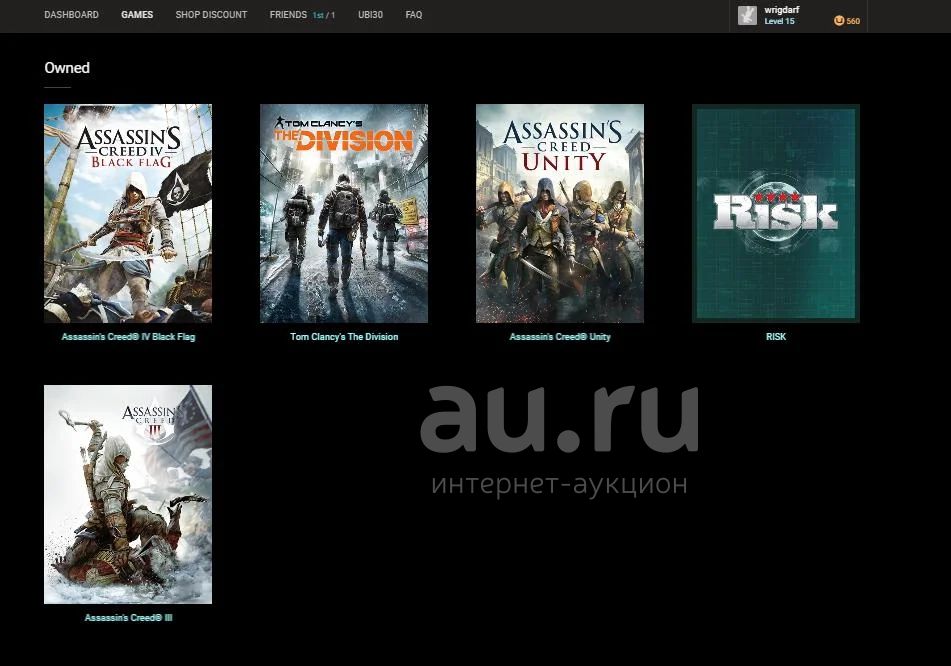The width and height of the screenshot is (951, 666).
Task: Open Assassin's Creed III cover art
Action: coord(128,494)
